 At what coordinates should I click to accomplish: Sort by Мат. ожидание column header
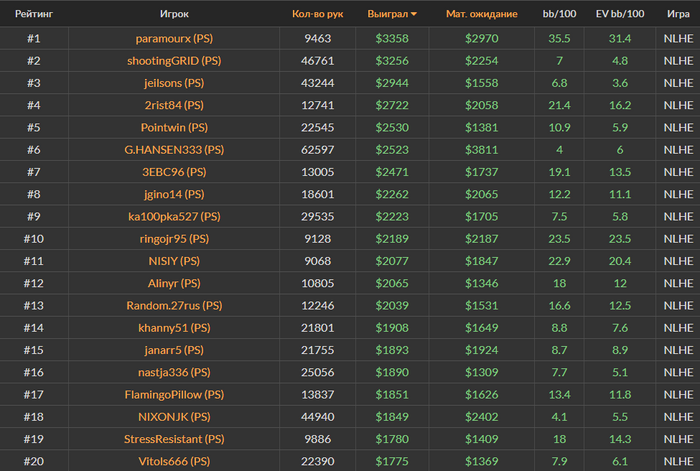click(481, 14)
